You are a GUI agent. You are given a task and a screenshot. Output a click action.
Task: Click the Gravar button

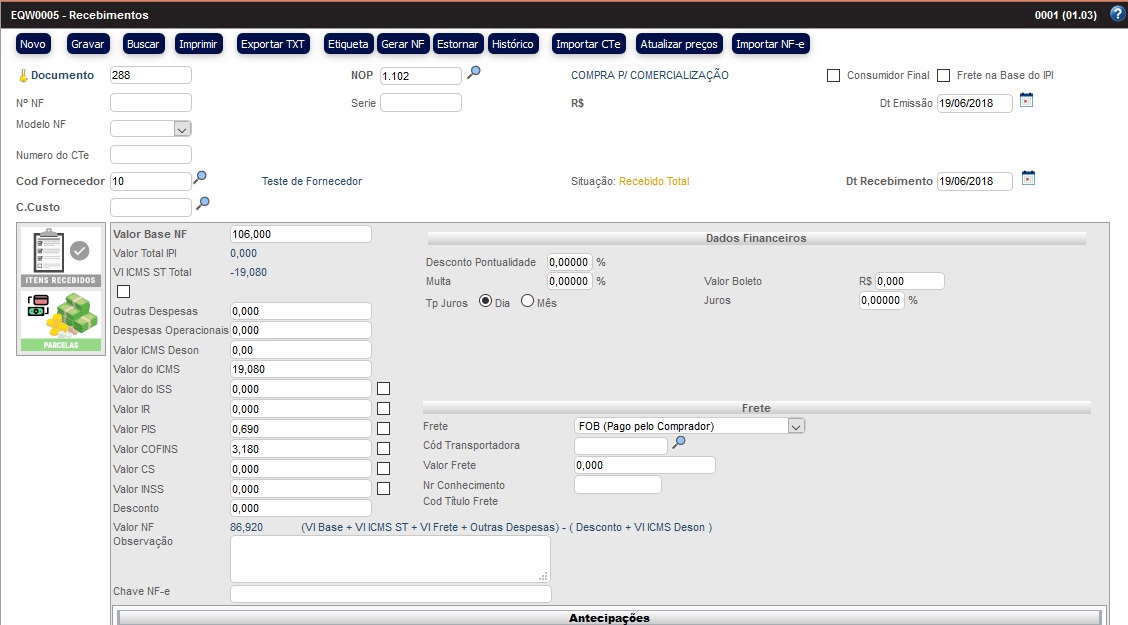pyautogui.click(x=88, y=44)
